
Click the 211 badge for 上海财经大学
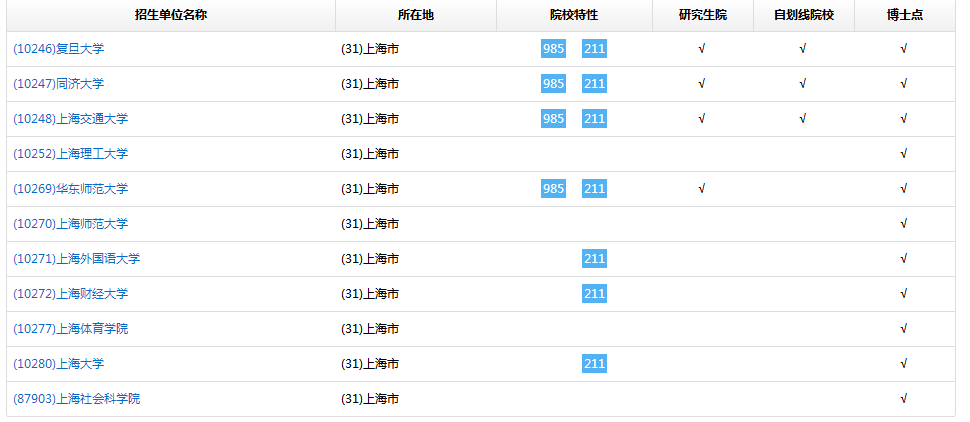594,293
